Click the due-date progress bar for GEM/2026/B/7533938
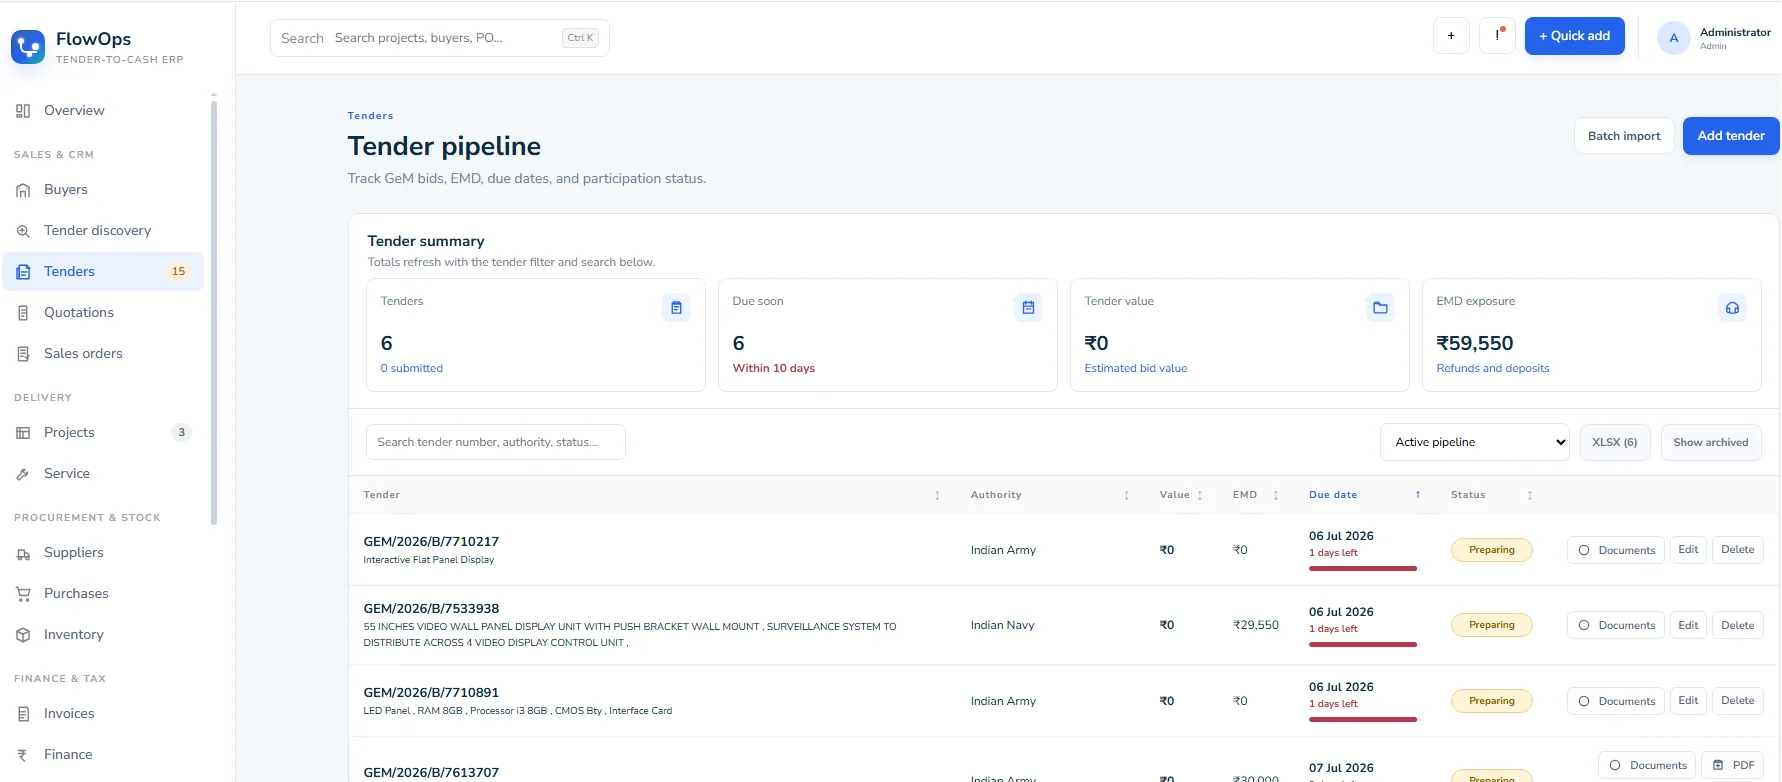This screenshot has width=1782, height=782. pos(1363,644)
